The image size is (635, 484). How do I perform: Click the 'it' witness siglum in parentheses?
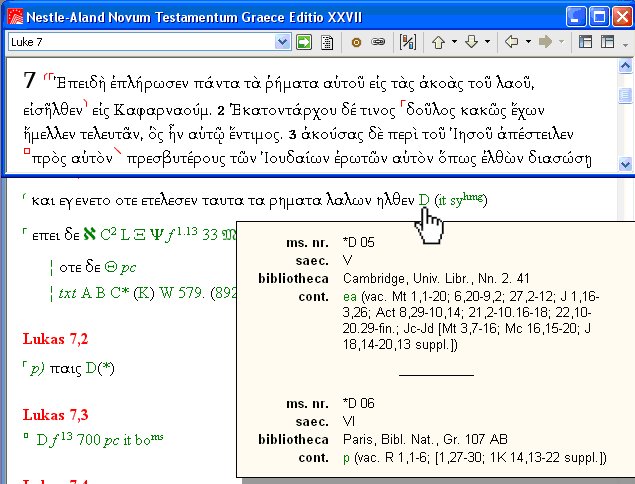(x=442, y=200)
